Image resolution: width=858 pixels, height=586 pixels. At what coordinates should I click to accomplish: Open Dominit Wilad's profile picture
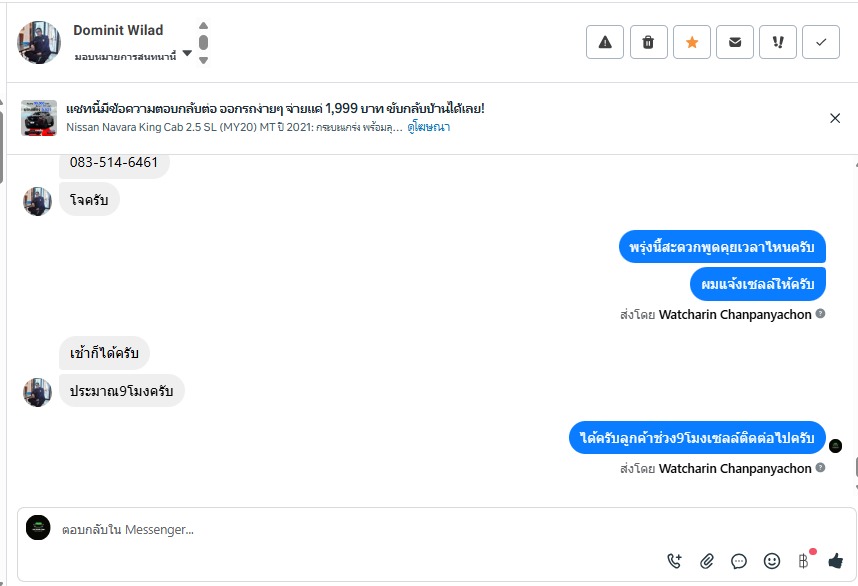39,42
